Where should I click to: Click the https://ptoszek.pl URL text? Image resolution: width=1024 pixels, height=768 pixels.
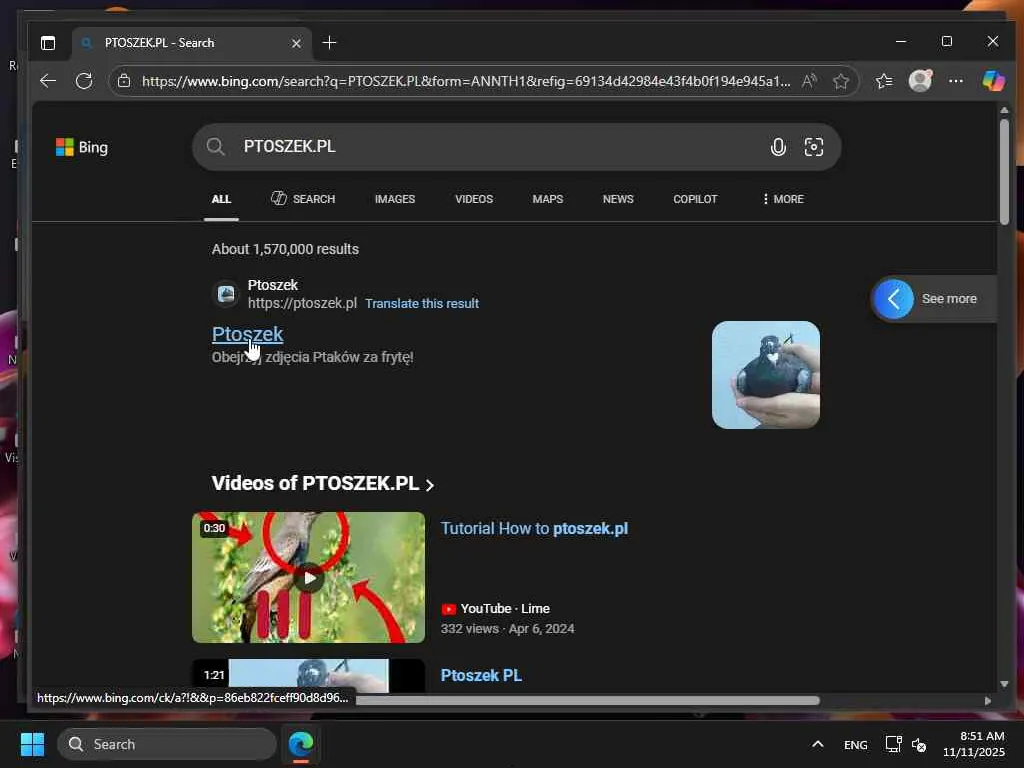302,304
